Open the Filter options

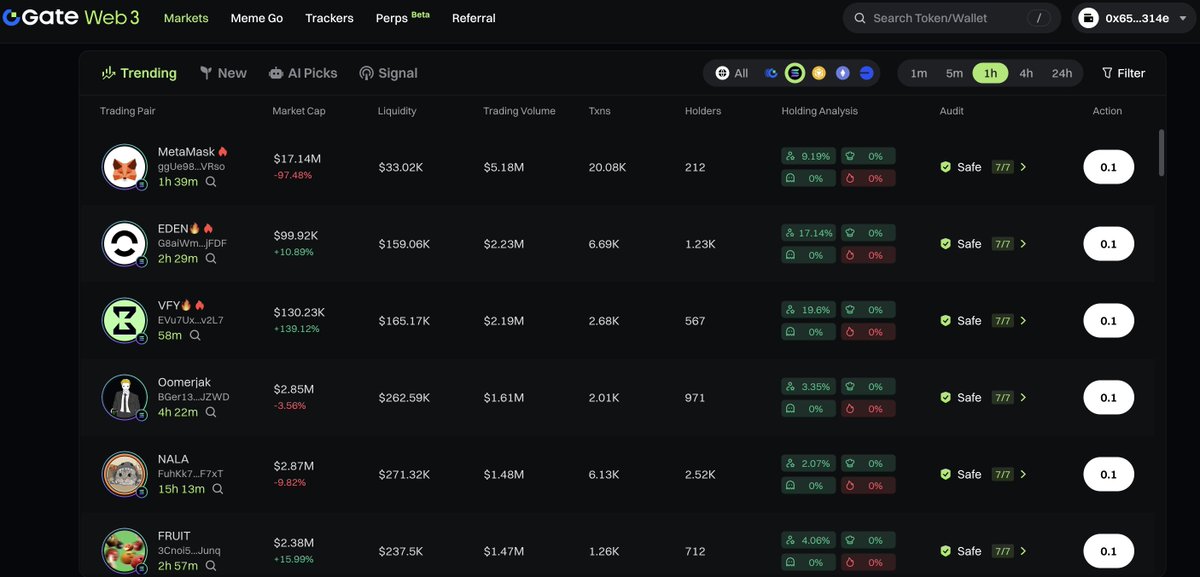point(1123,73)
